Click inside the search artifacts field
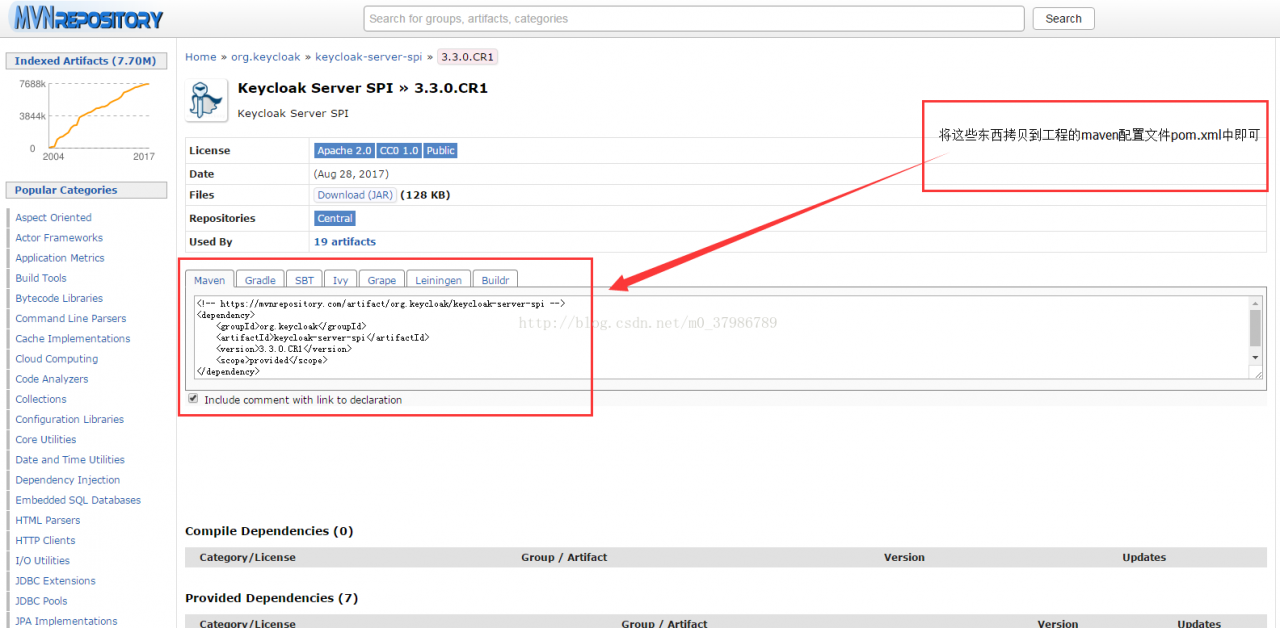 [x=694, y=18]
